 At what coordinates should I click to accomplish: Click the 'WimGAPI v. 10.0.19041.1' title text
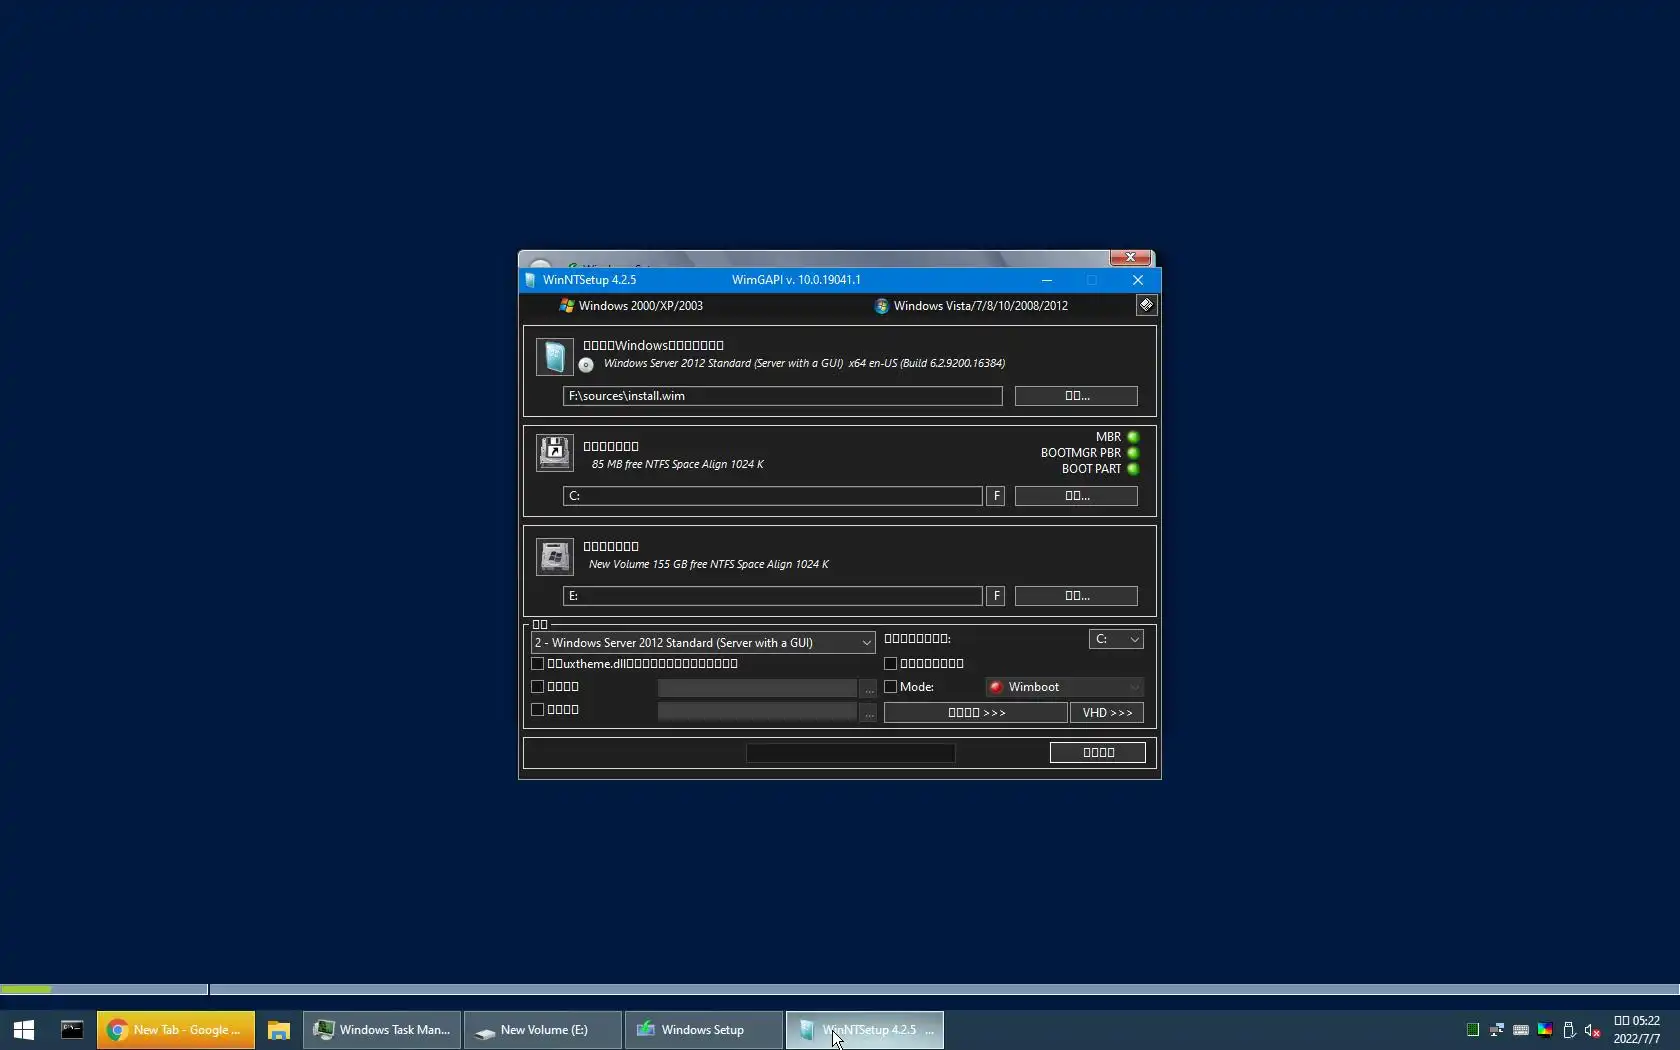click(796, 280)
